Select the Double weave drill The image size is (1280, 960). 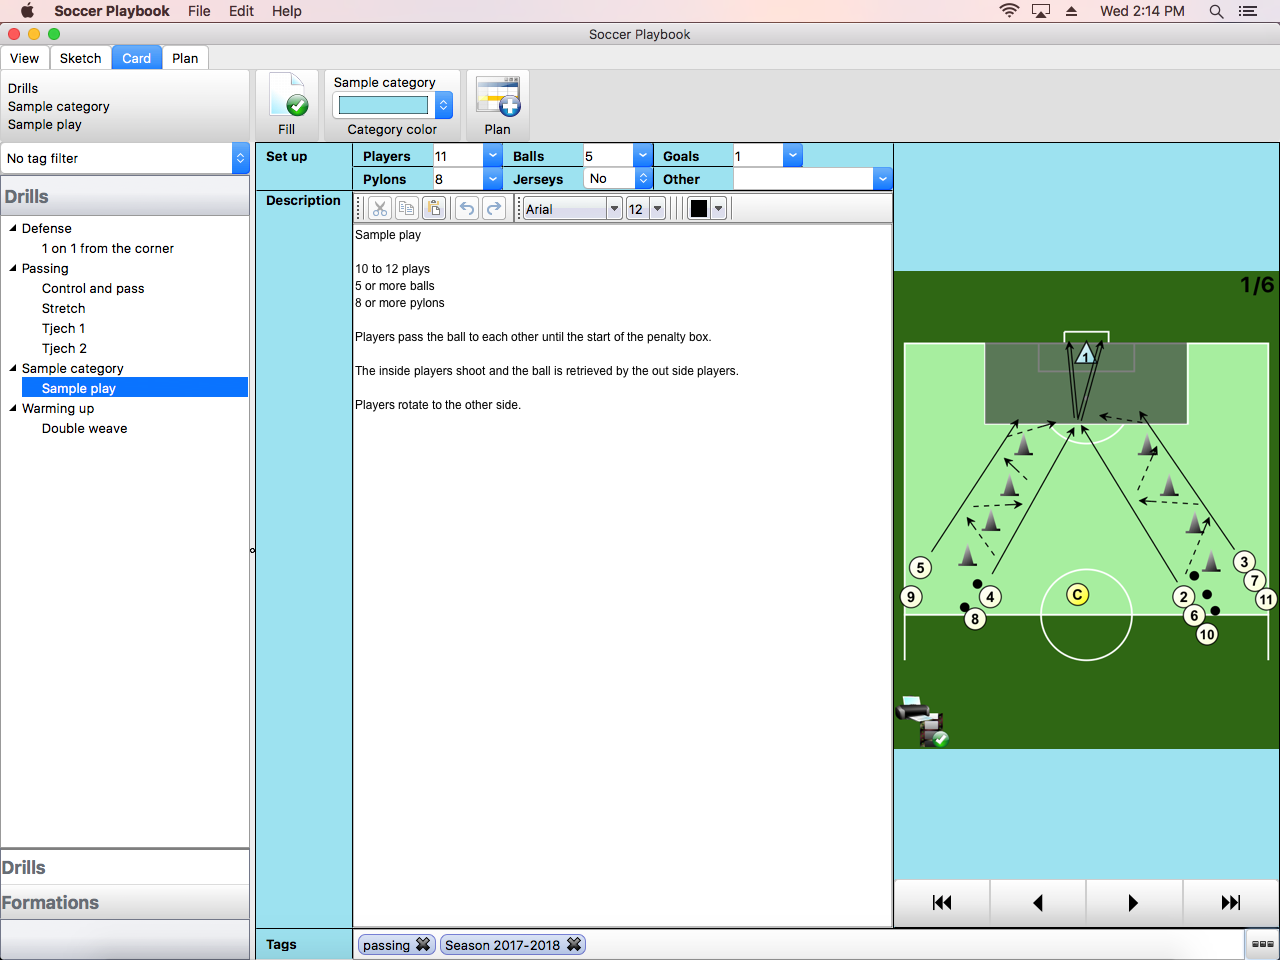click(x=85, y=428)
